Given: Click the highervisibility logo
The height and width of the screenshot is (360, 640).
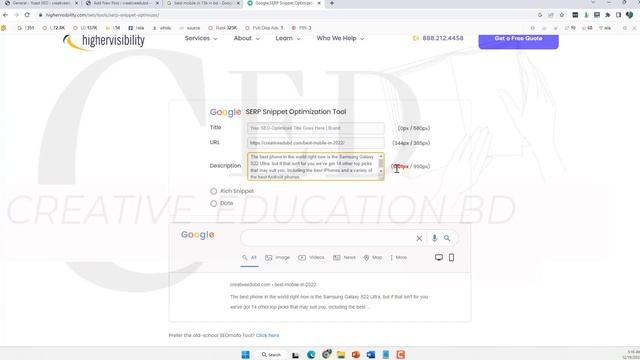Looking at the screenshot, I should [104, 42].
